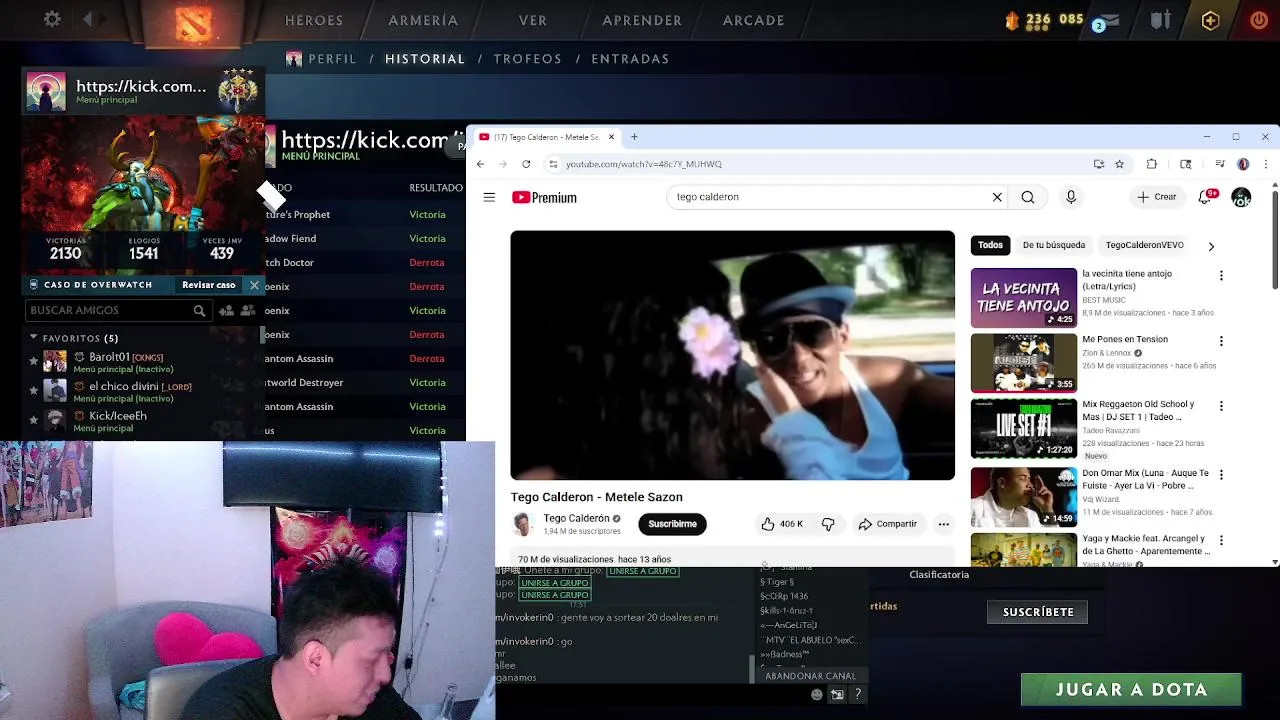Click the Dota 2 logo home icon
Screen dimensions: 1280x720
pos(194,22)
